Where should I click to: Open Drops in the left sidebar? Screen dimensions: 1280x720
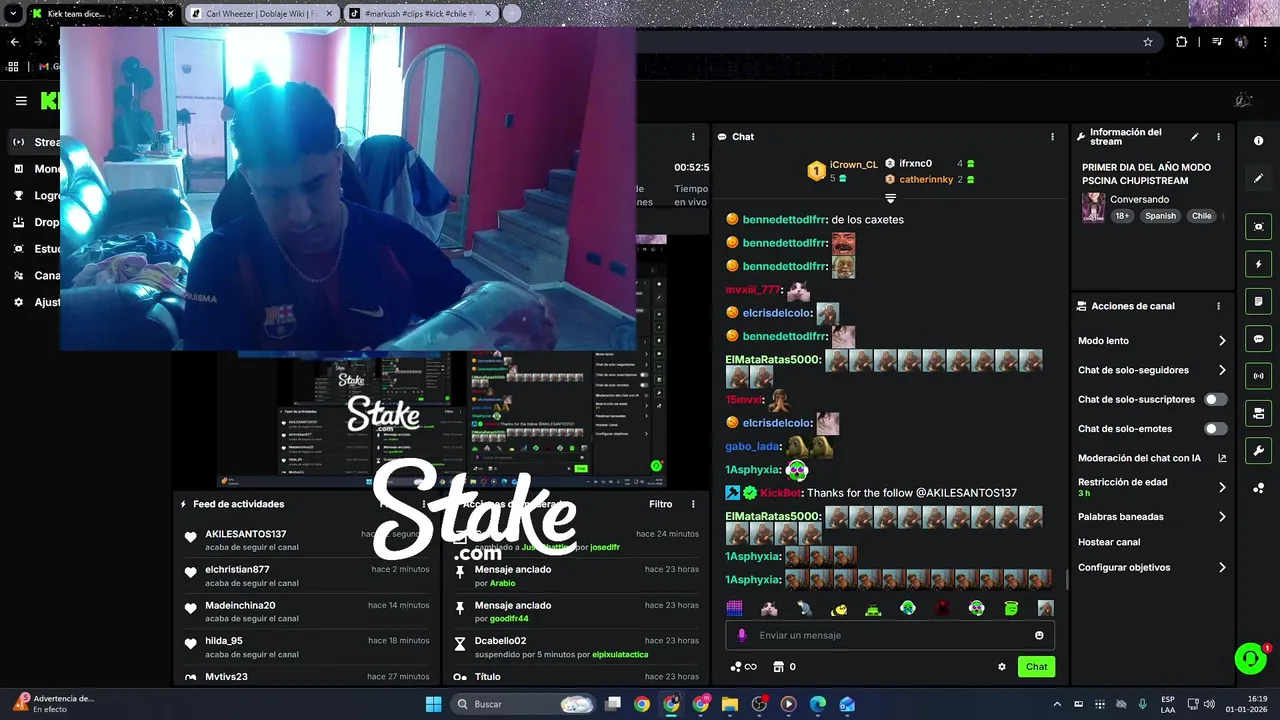36,222
